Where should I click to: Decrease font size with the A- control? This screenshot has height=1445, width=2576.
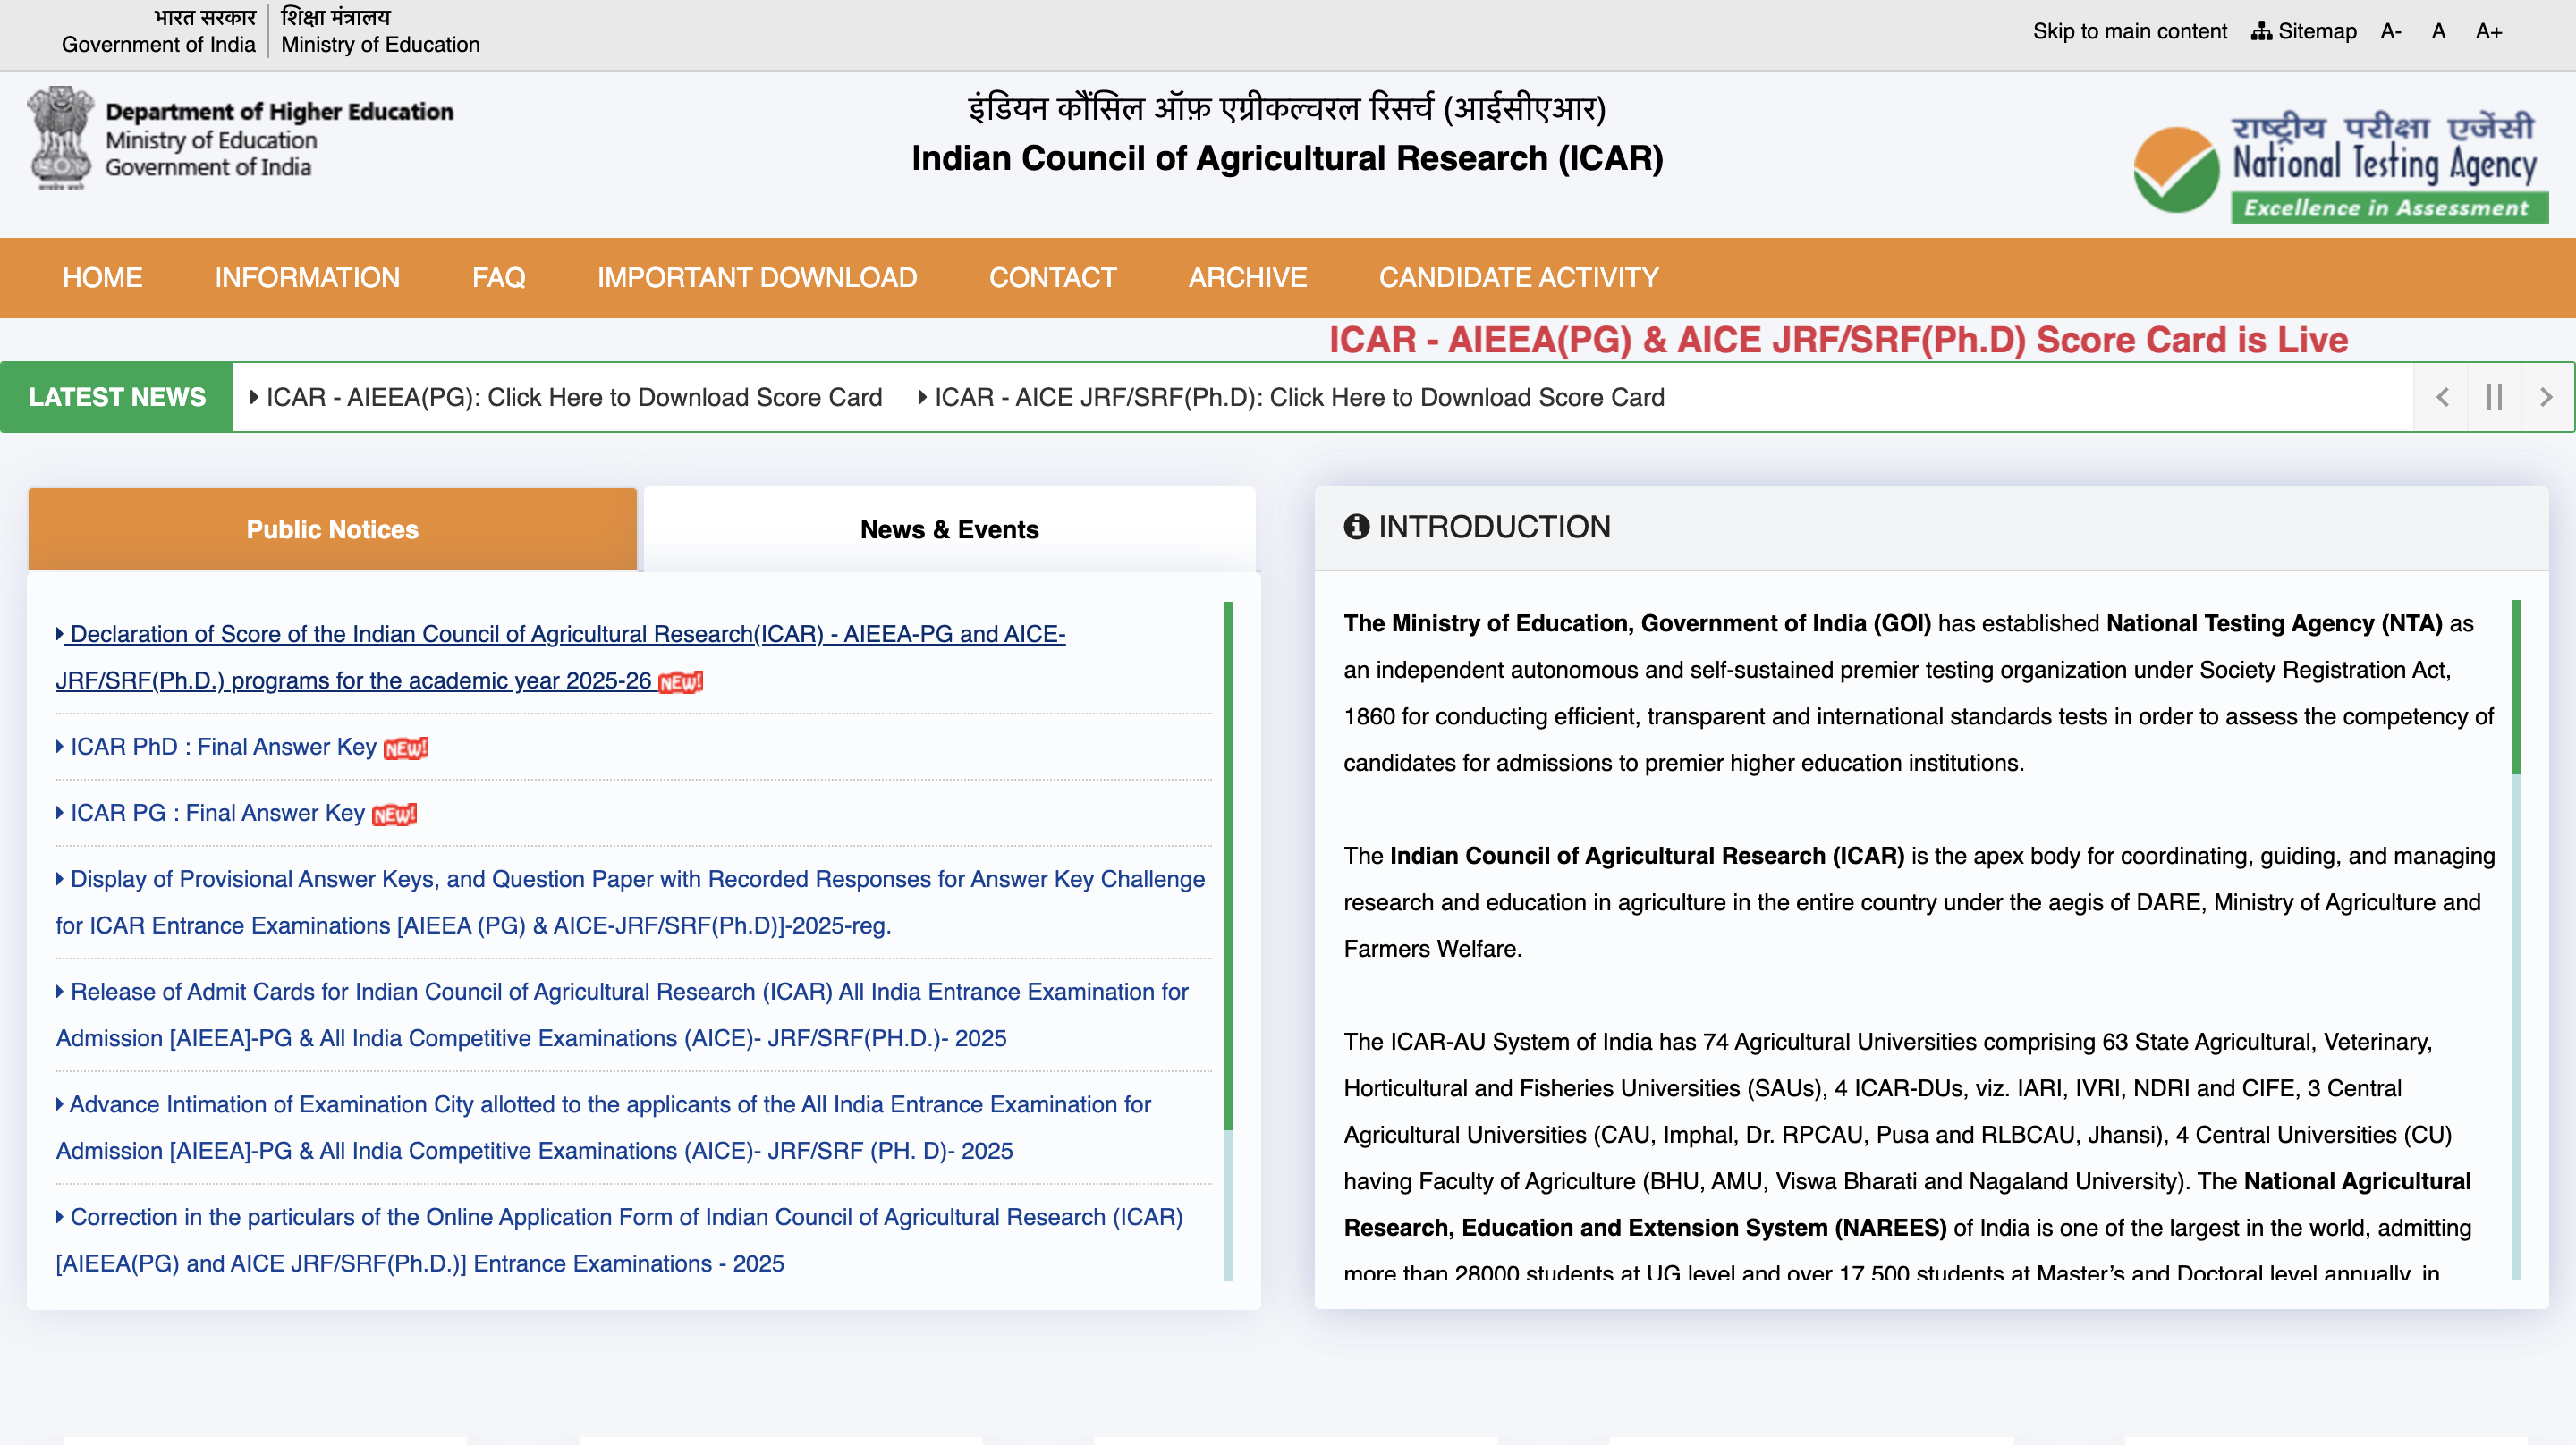[2390, 31]
